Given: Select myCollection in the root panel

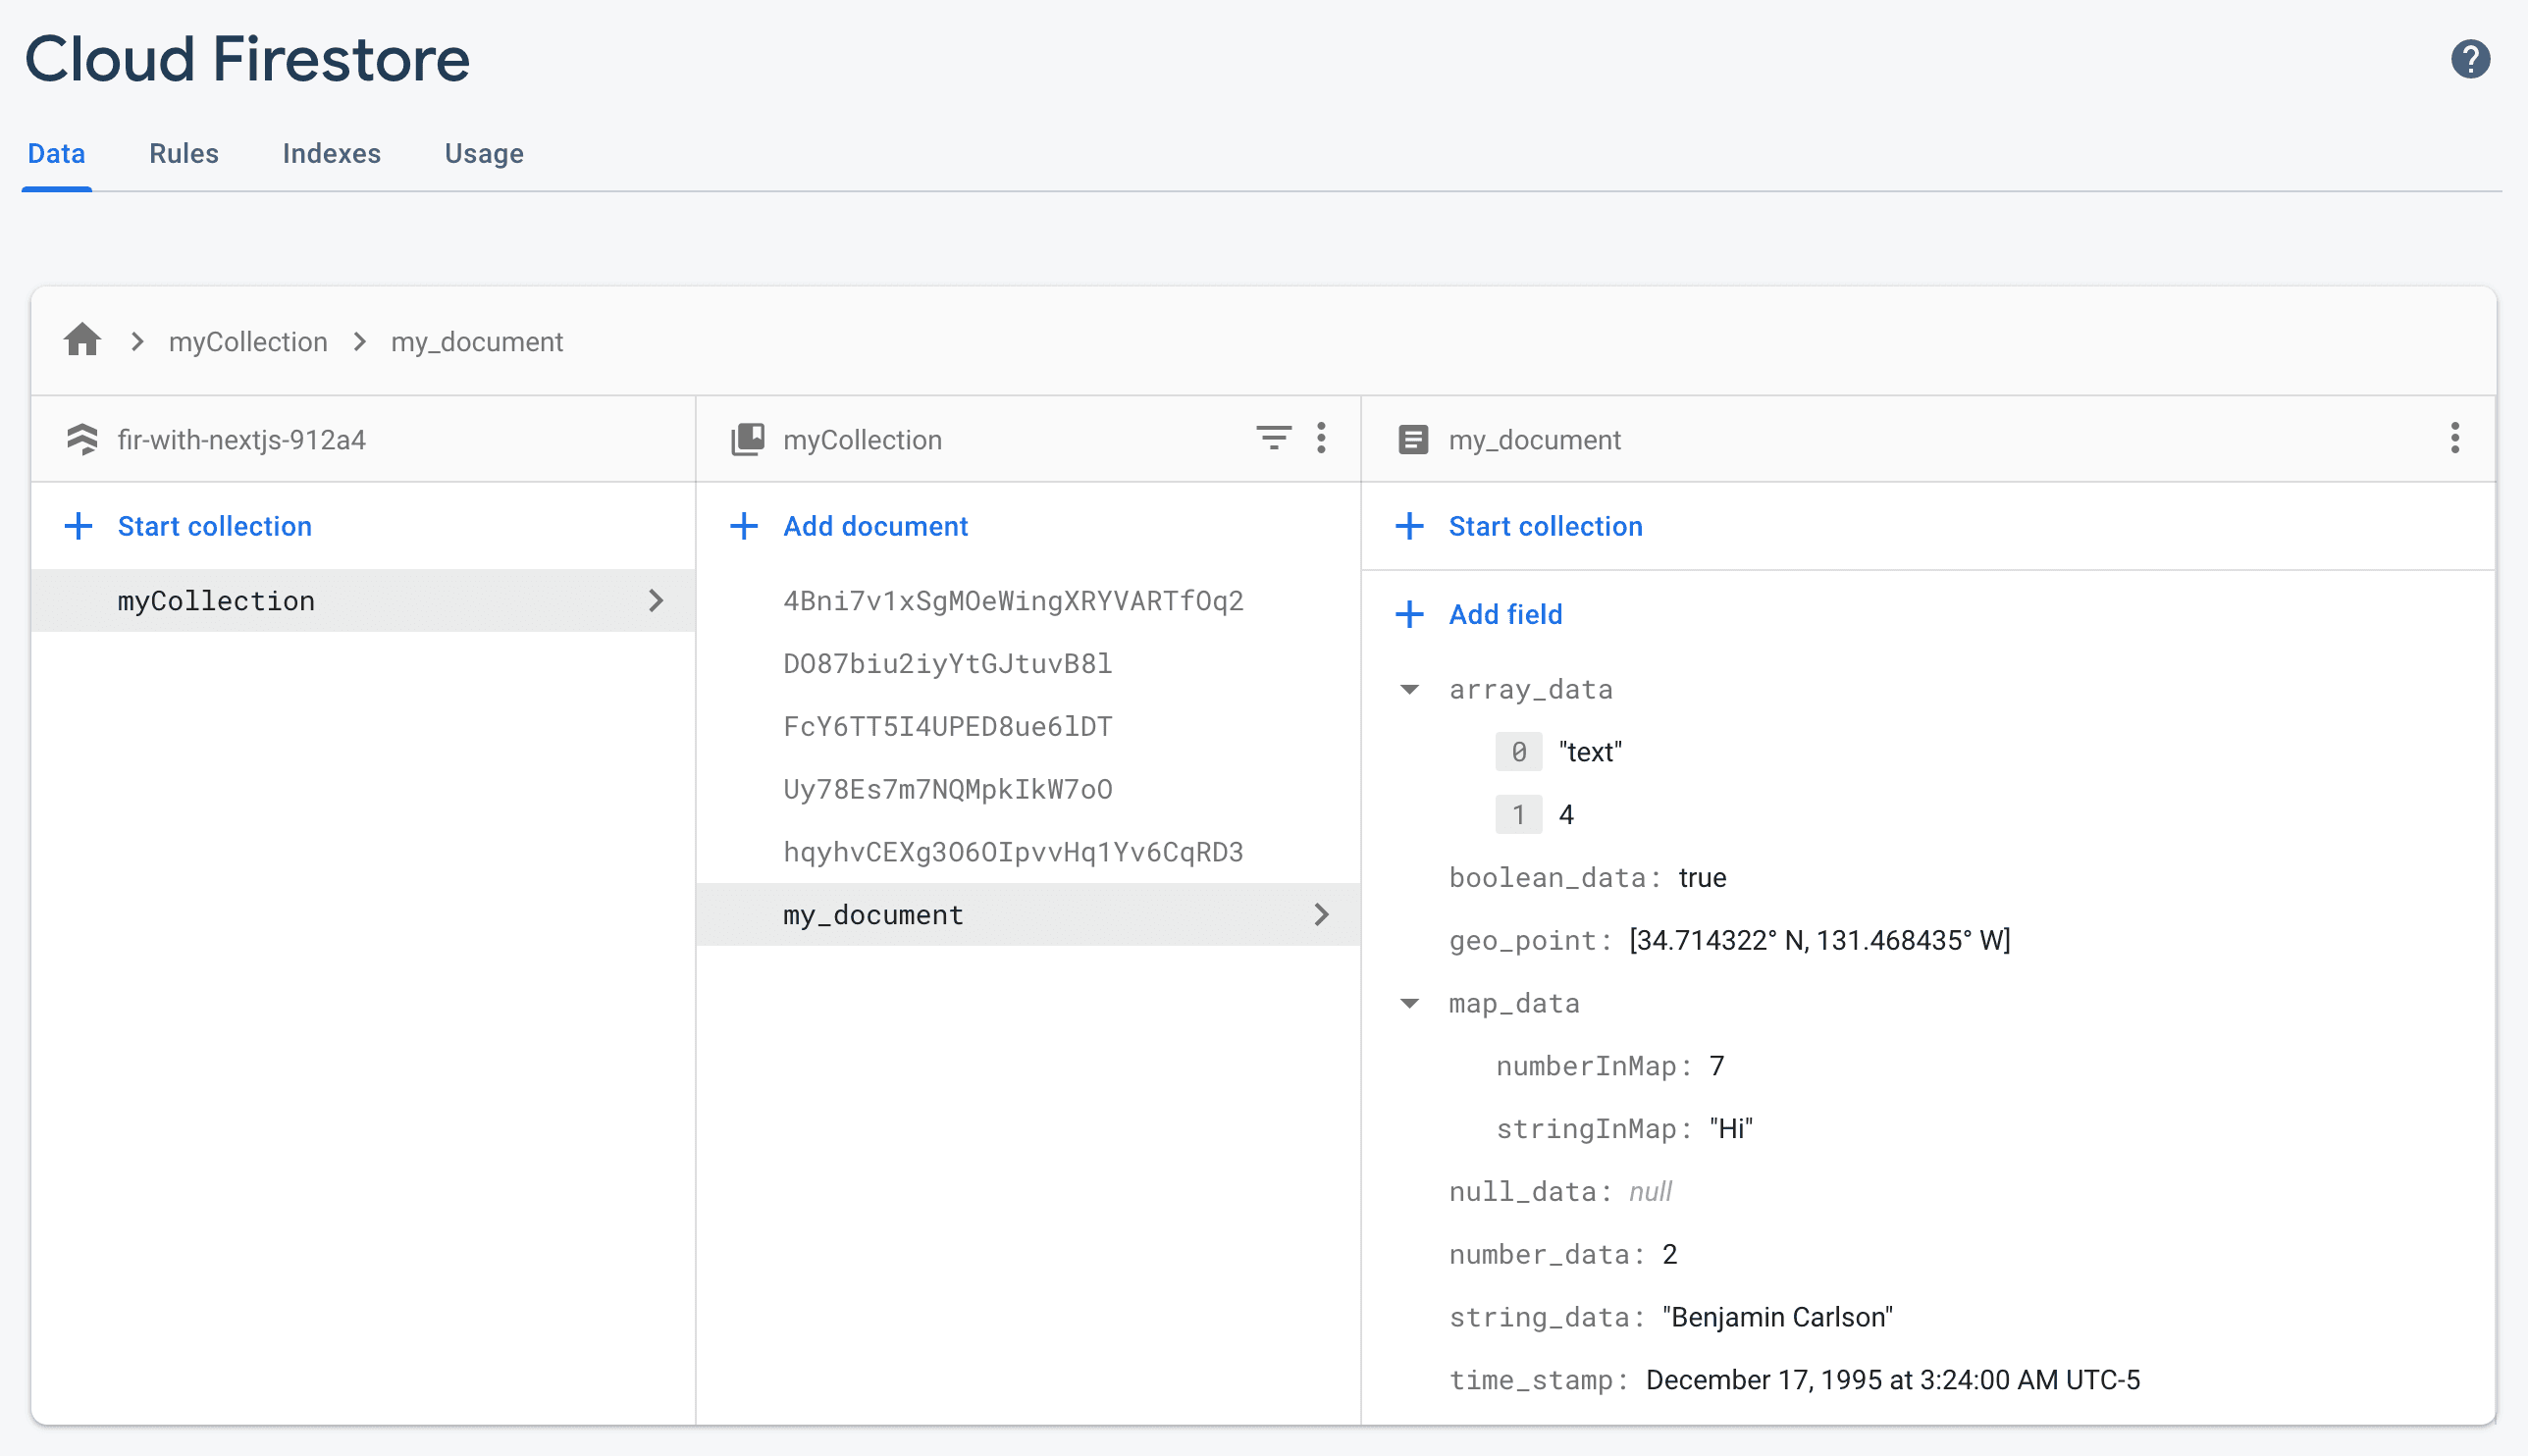Looking at the screenshot, I should [x=363, y=600].
